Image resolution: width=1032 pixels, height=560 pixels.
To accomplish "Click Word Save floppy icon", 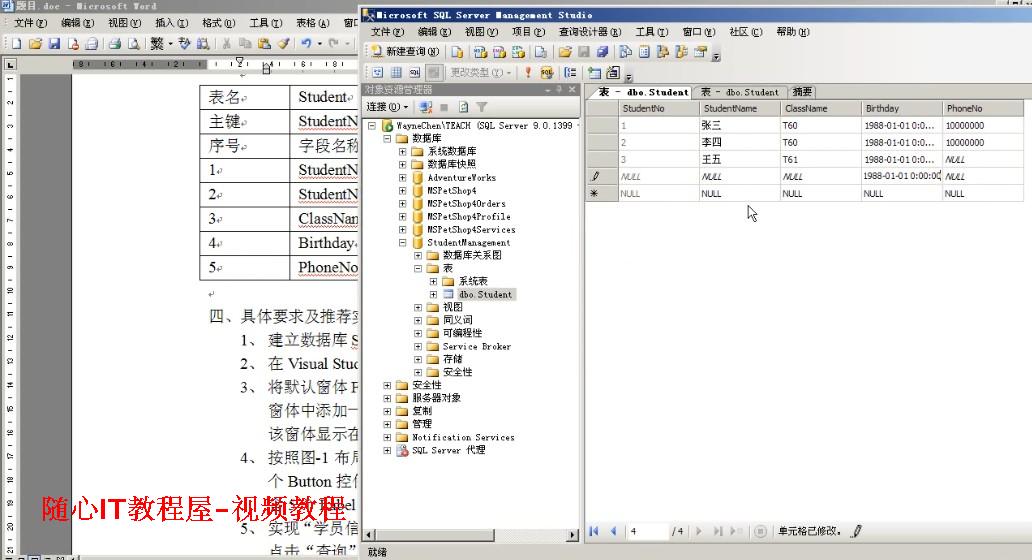I will coord(55,43).
